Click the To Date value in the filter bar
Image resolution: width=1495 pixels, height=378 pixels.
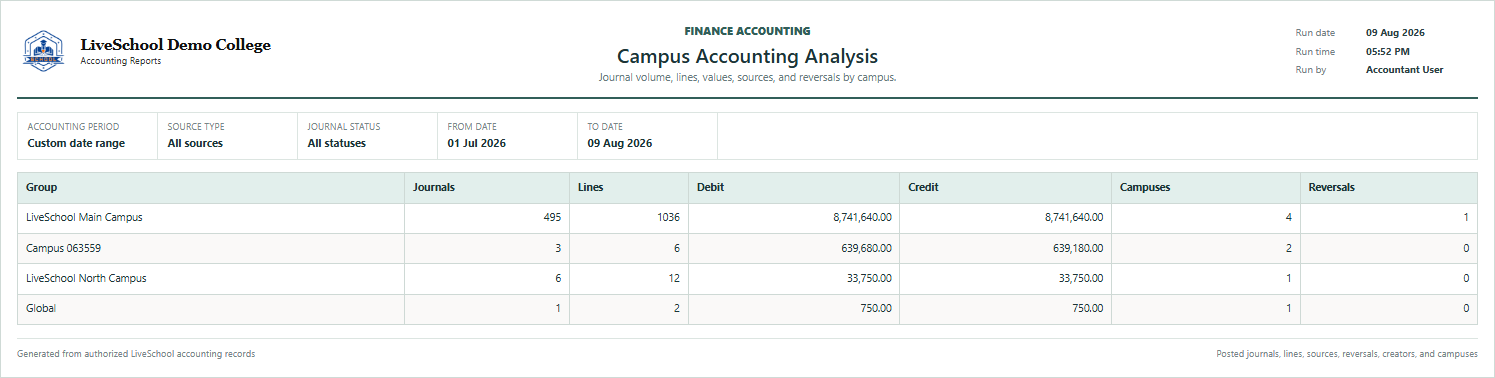point(620,143)
